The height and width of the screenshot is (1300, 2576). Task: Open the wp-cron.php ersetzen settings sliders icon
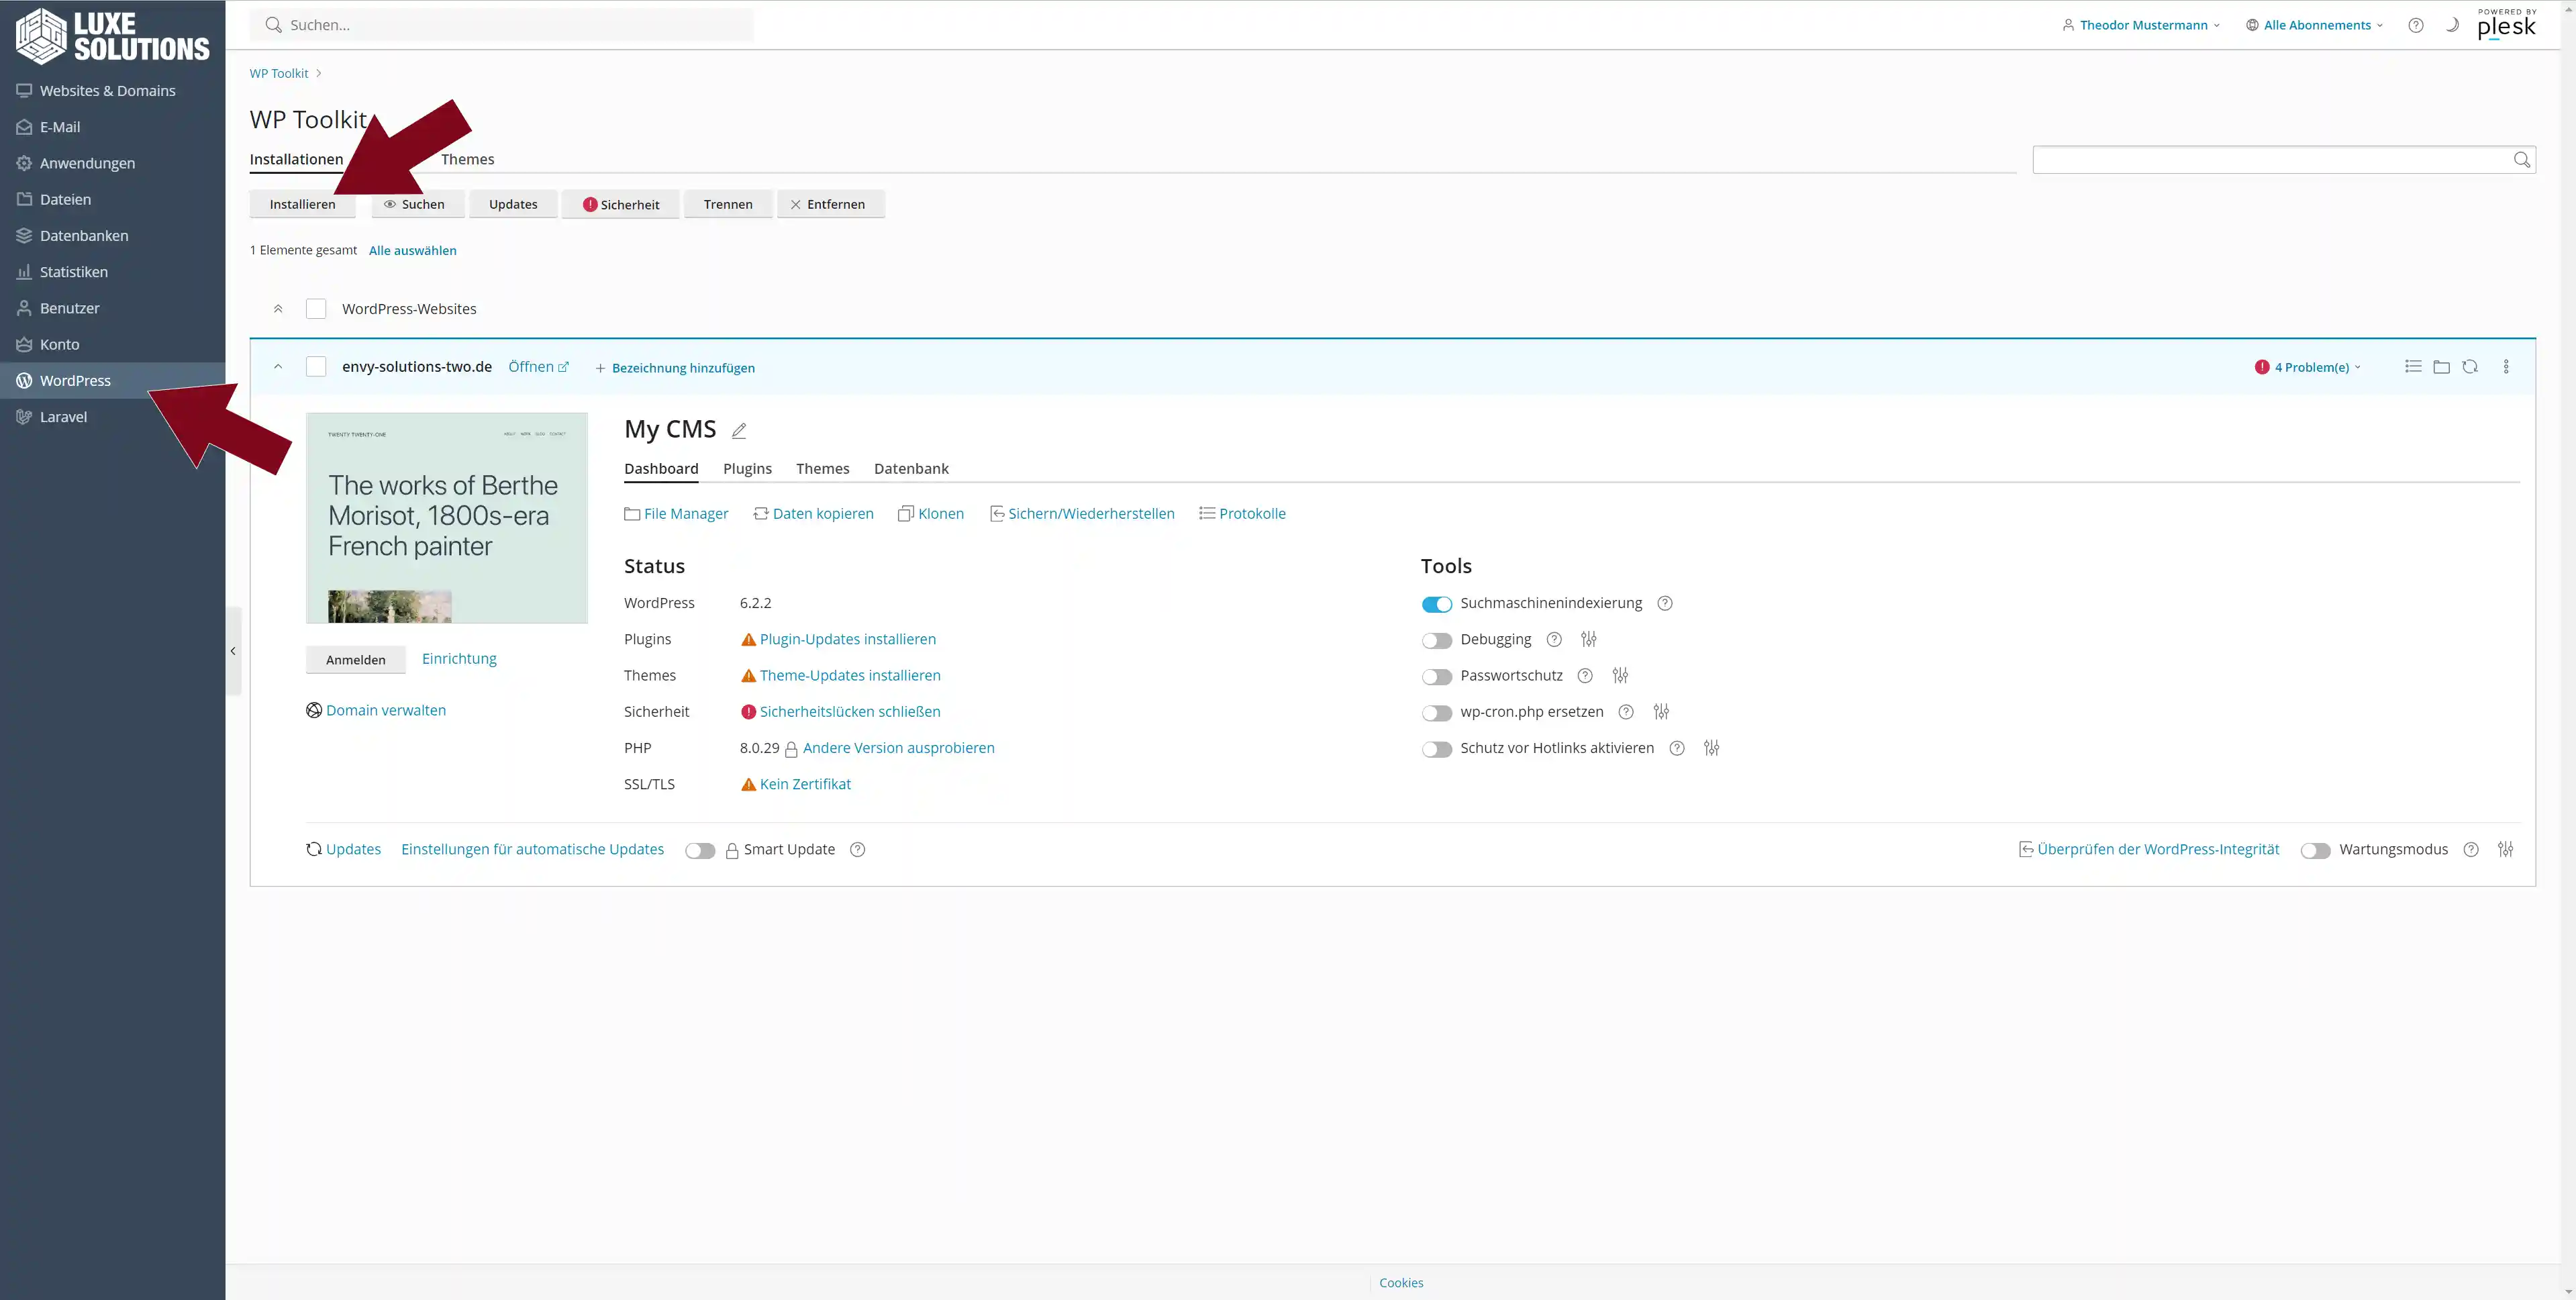(x=1661, y=712)
